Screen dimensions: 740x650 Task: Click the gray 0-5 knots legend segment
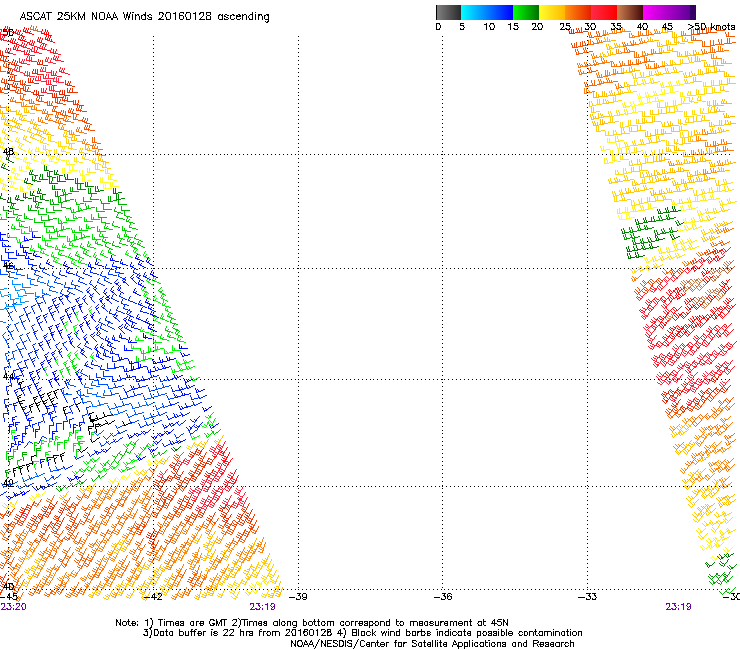click(448, 12)
